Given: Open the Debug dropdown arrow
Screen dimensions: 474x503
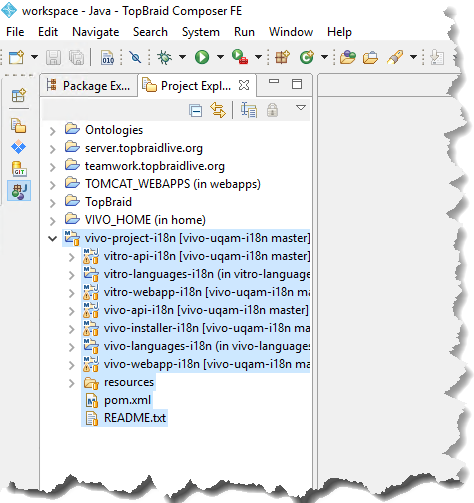Looking at the screenshot, I should pos(182,57).
